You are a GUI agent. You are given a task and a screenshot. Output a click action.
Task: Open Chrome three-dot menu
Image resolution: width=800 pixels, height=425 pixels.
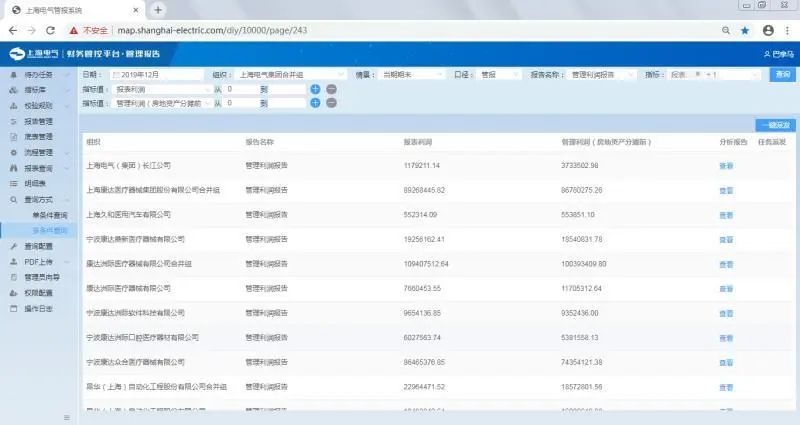787,30
